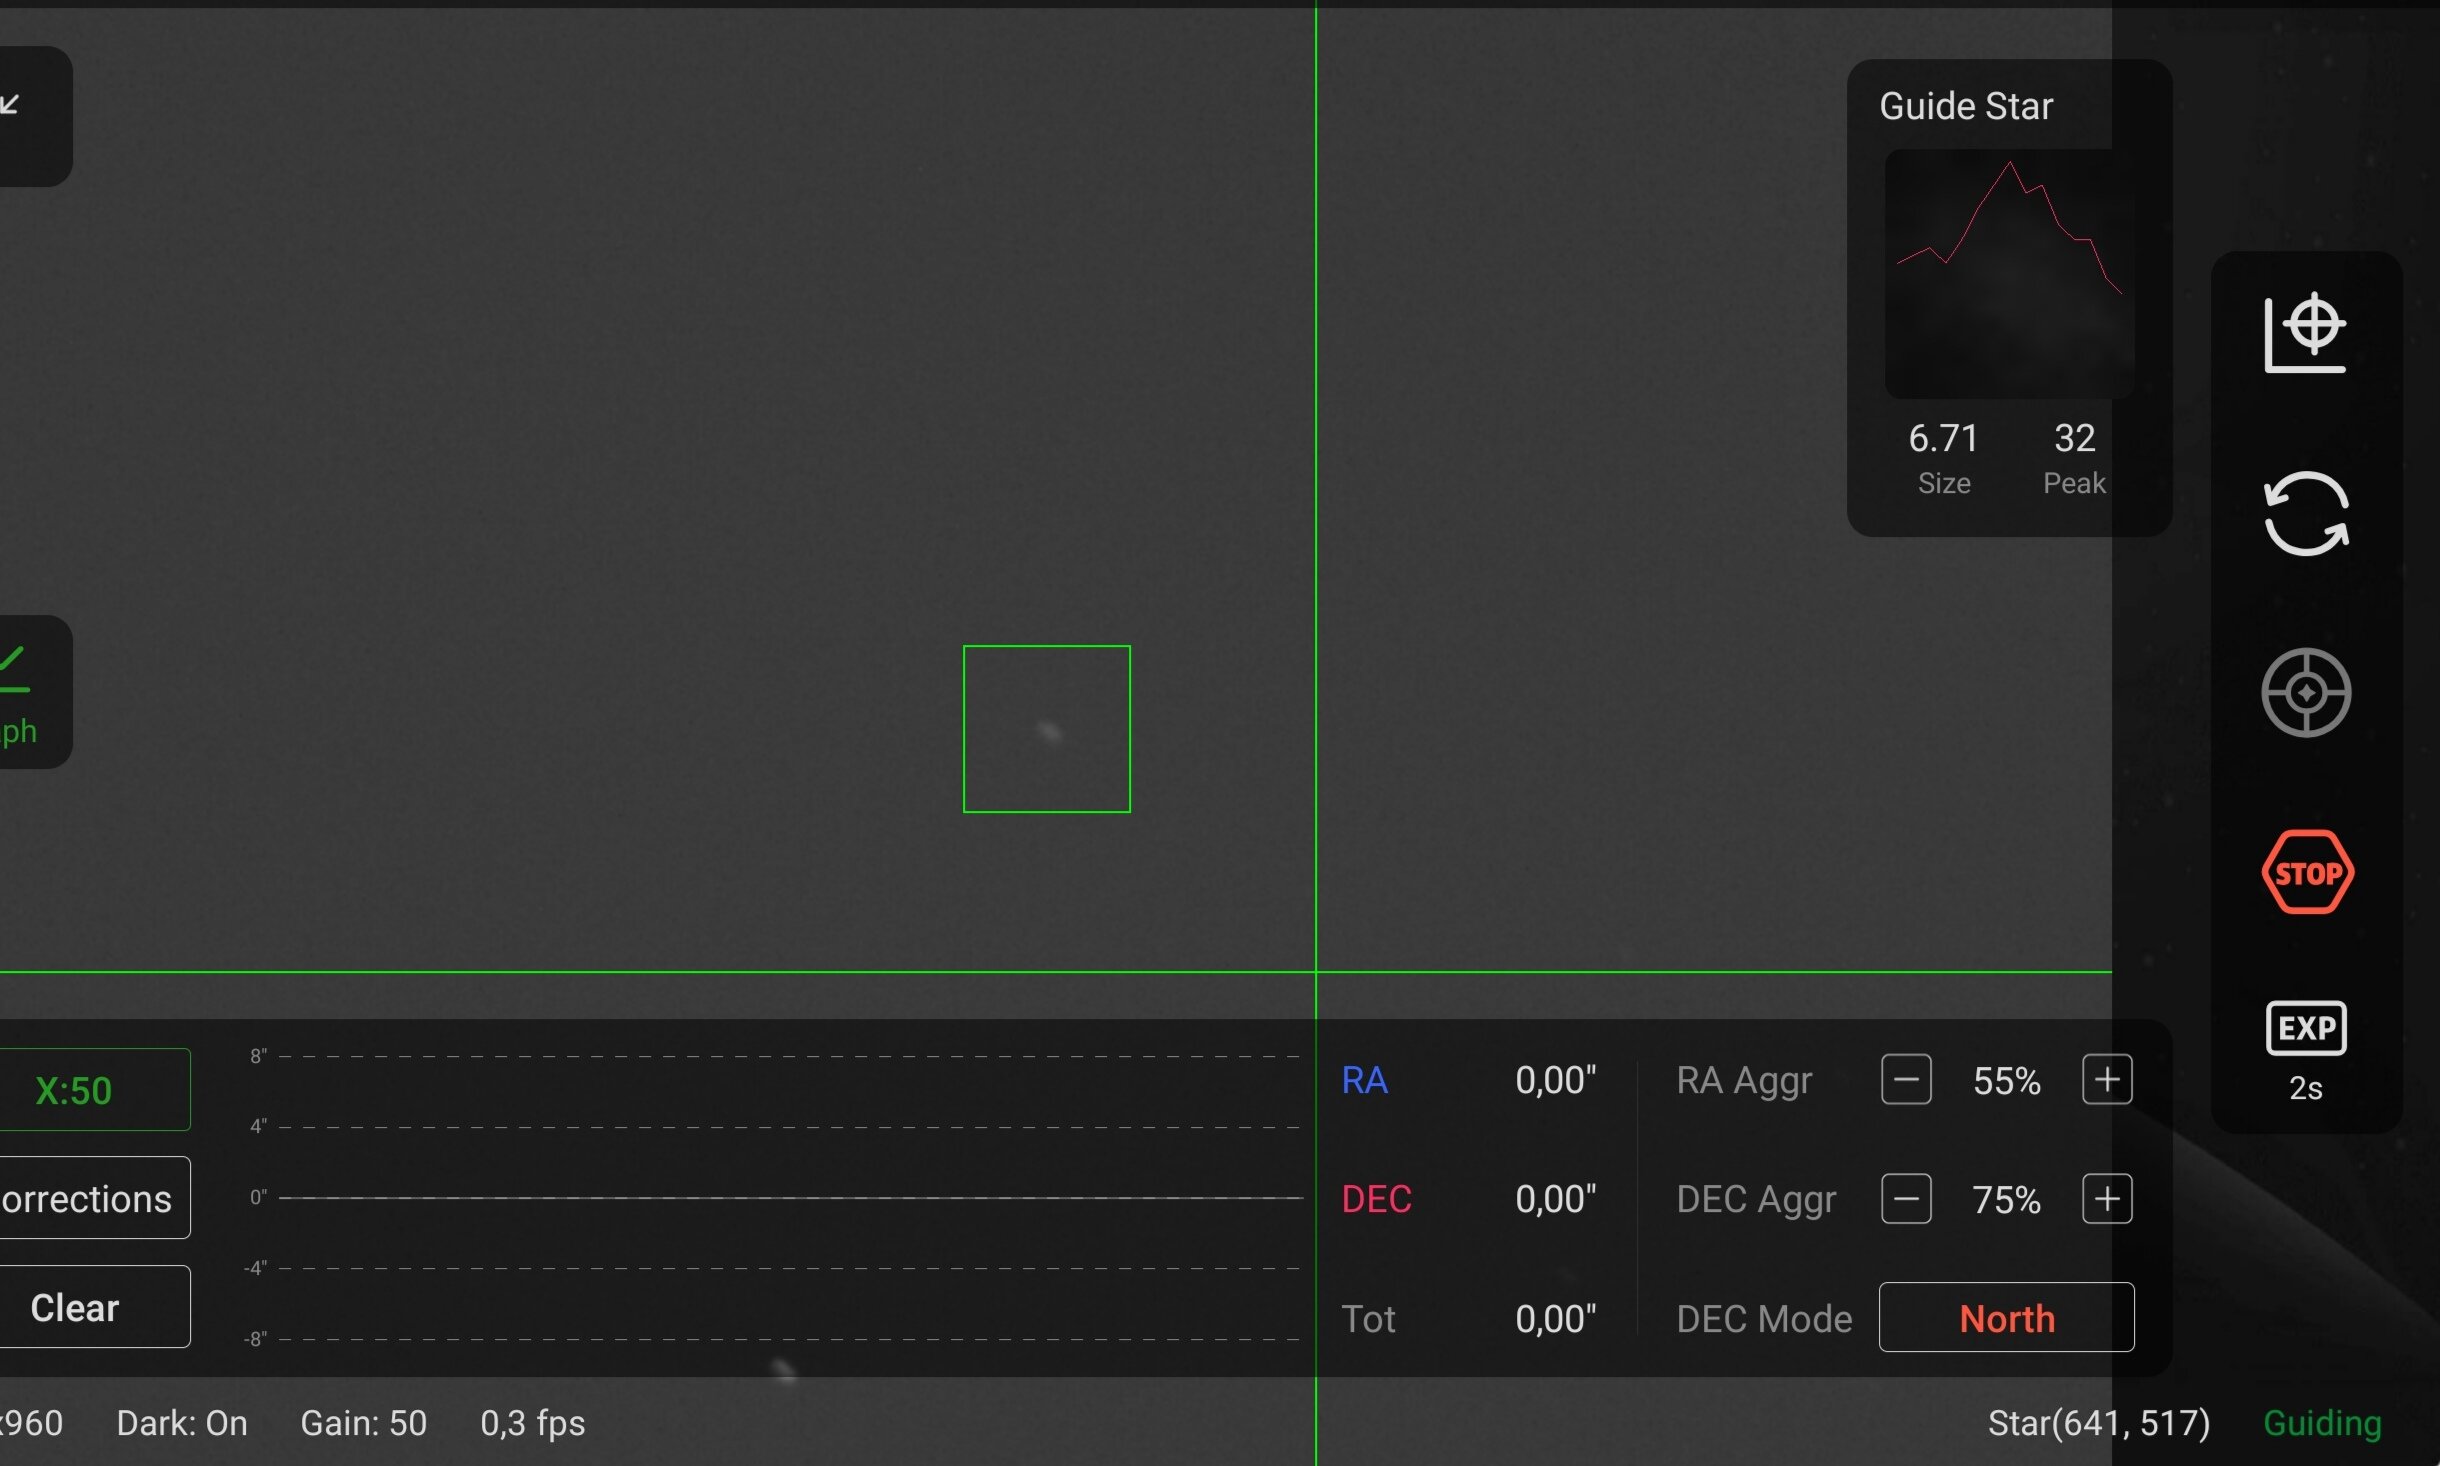Change DEC Mode North selector
This screenshot has width=2440, height=1466.
tap(2006, 1318)
